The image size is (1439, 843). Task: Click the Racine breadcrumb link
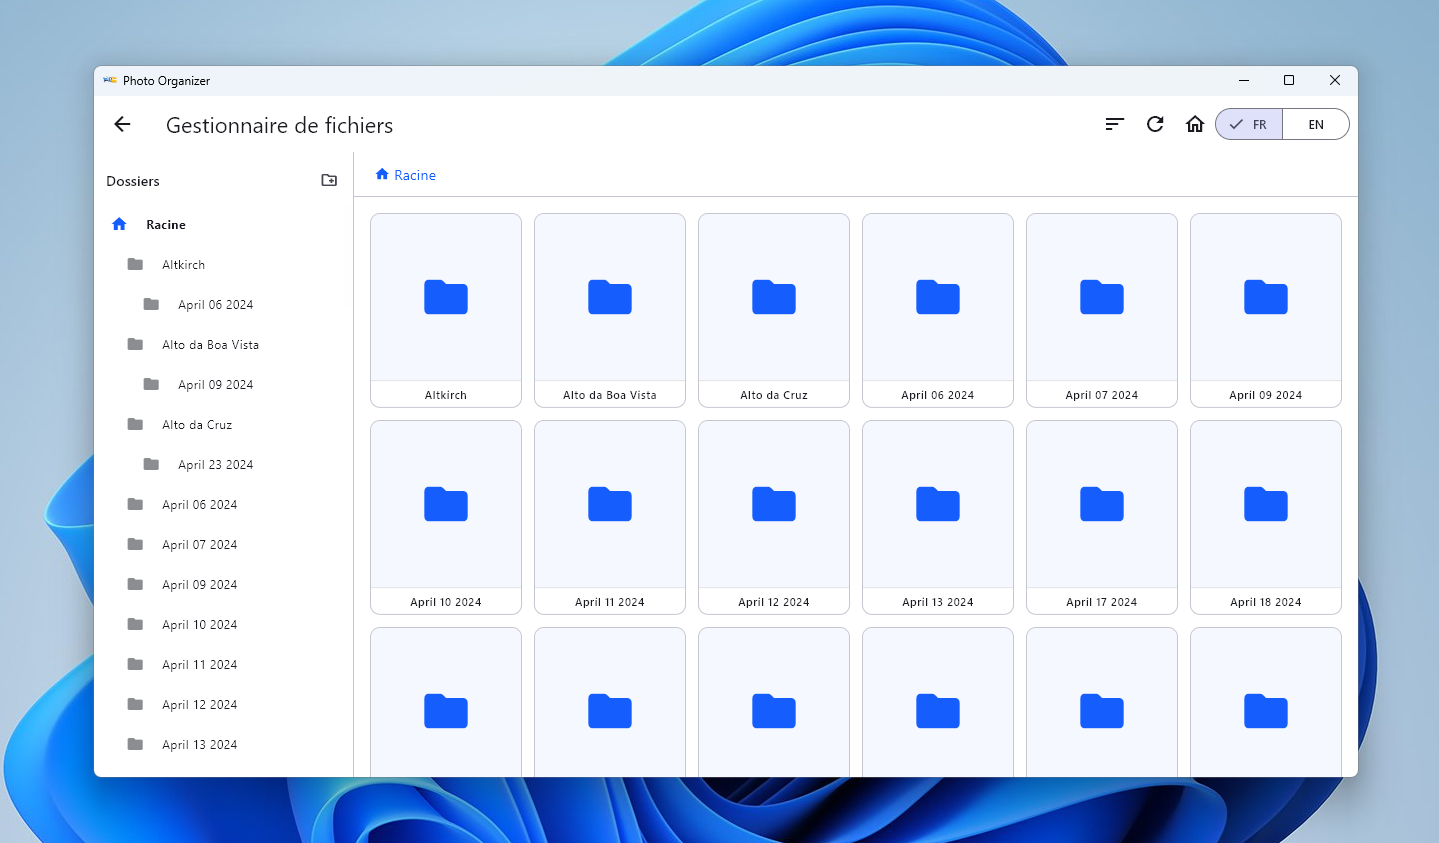(x=414, y=175)
